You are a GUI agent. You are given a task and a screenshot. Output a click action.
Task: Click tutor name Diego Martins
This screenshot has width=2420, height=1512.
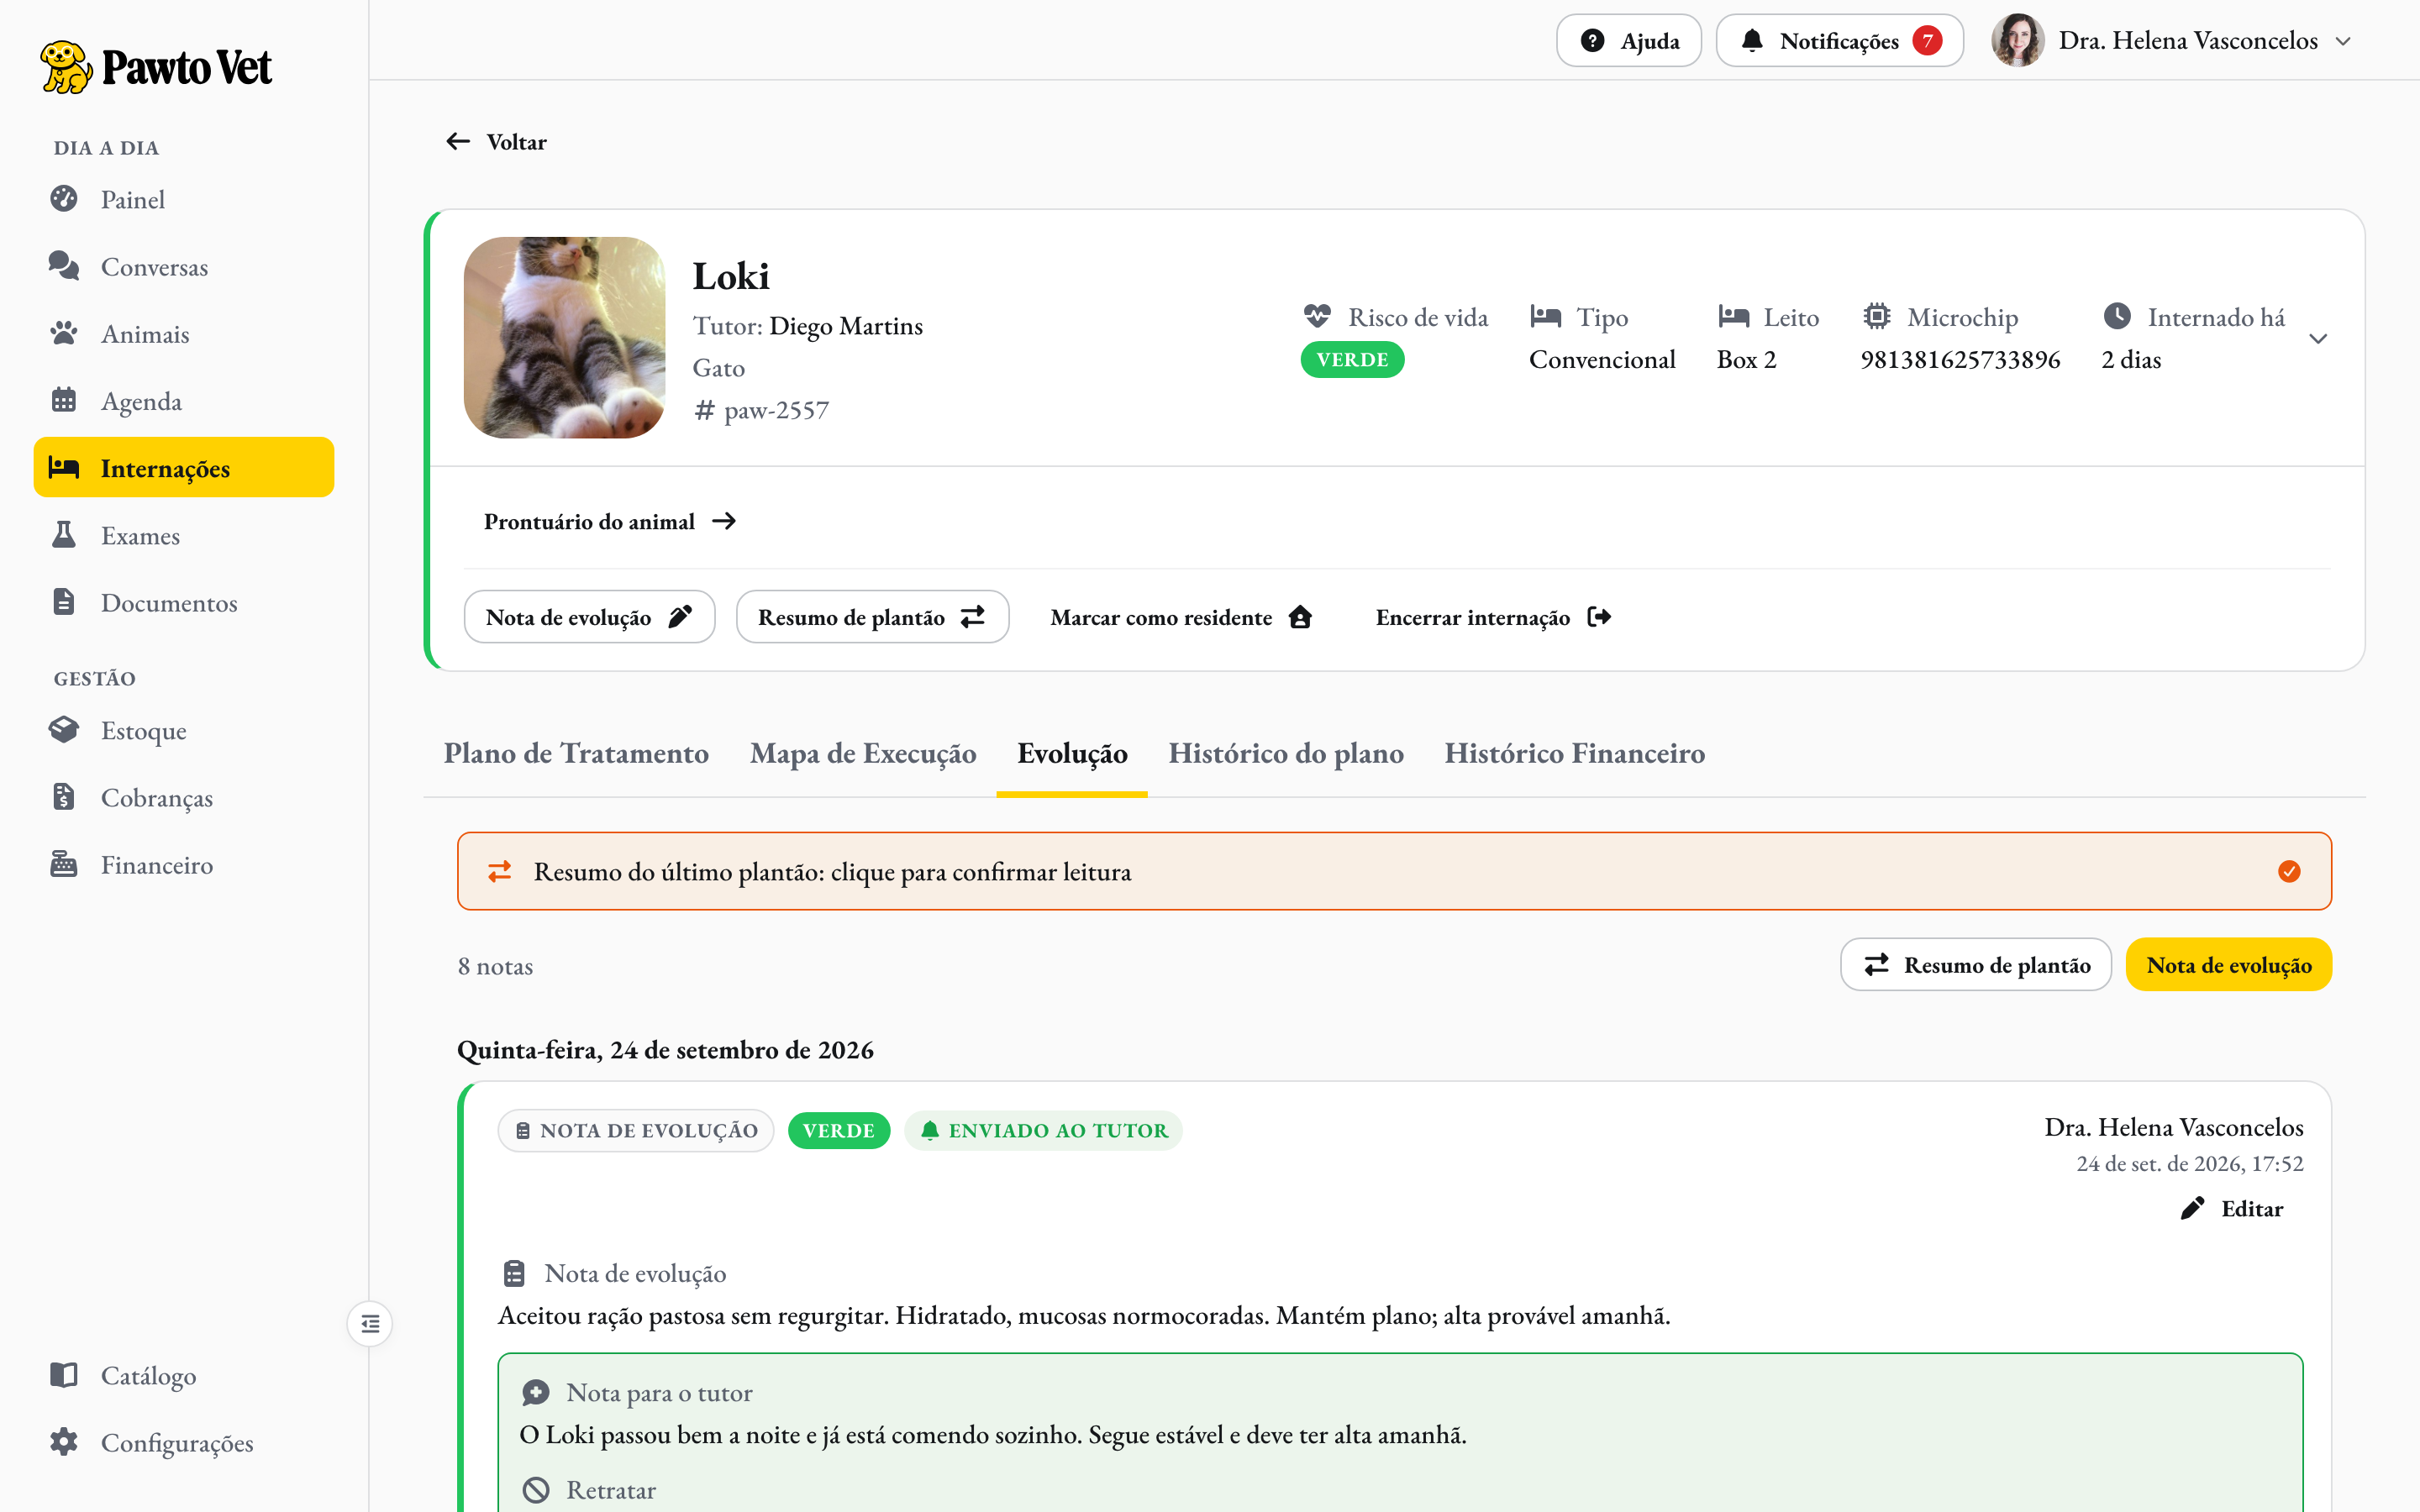(x=846, y=326)
